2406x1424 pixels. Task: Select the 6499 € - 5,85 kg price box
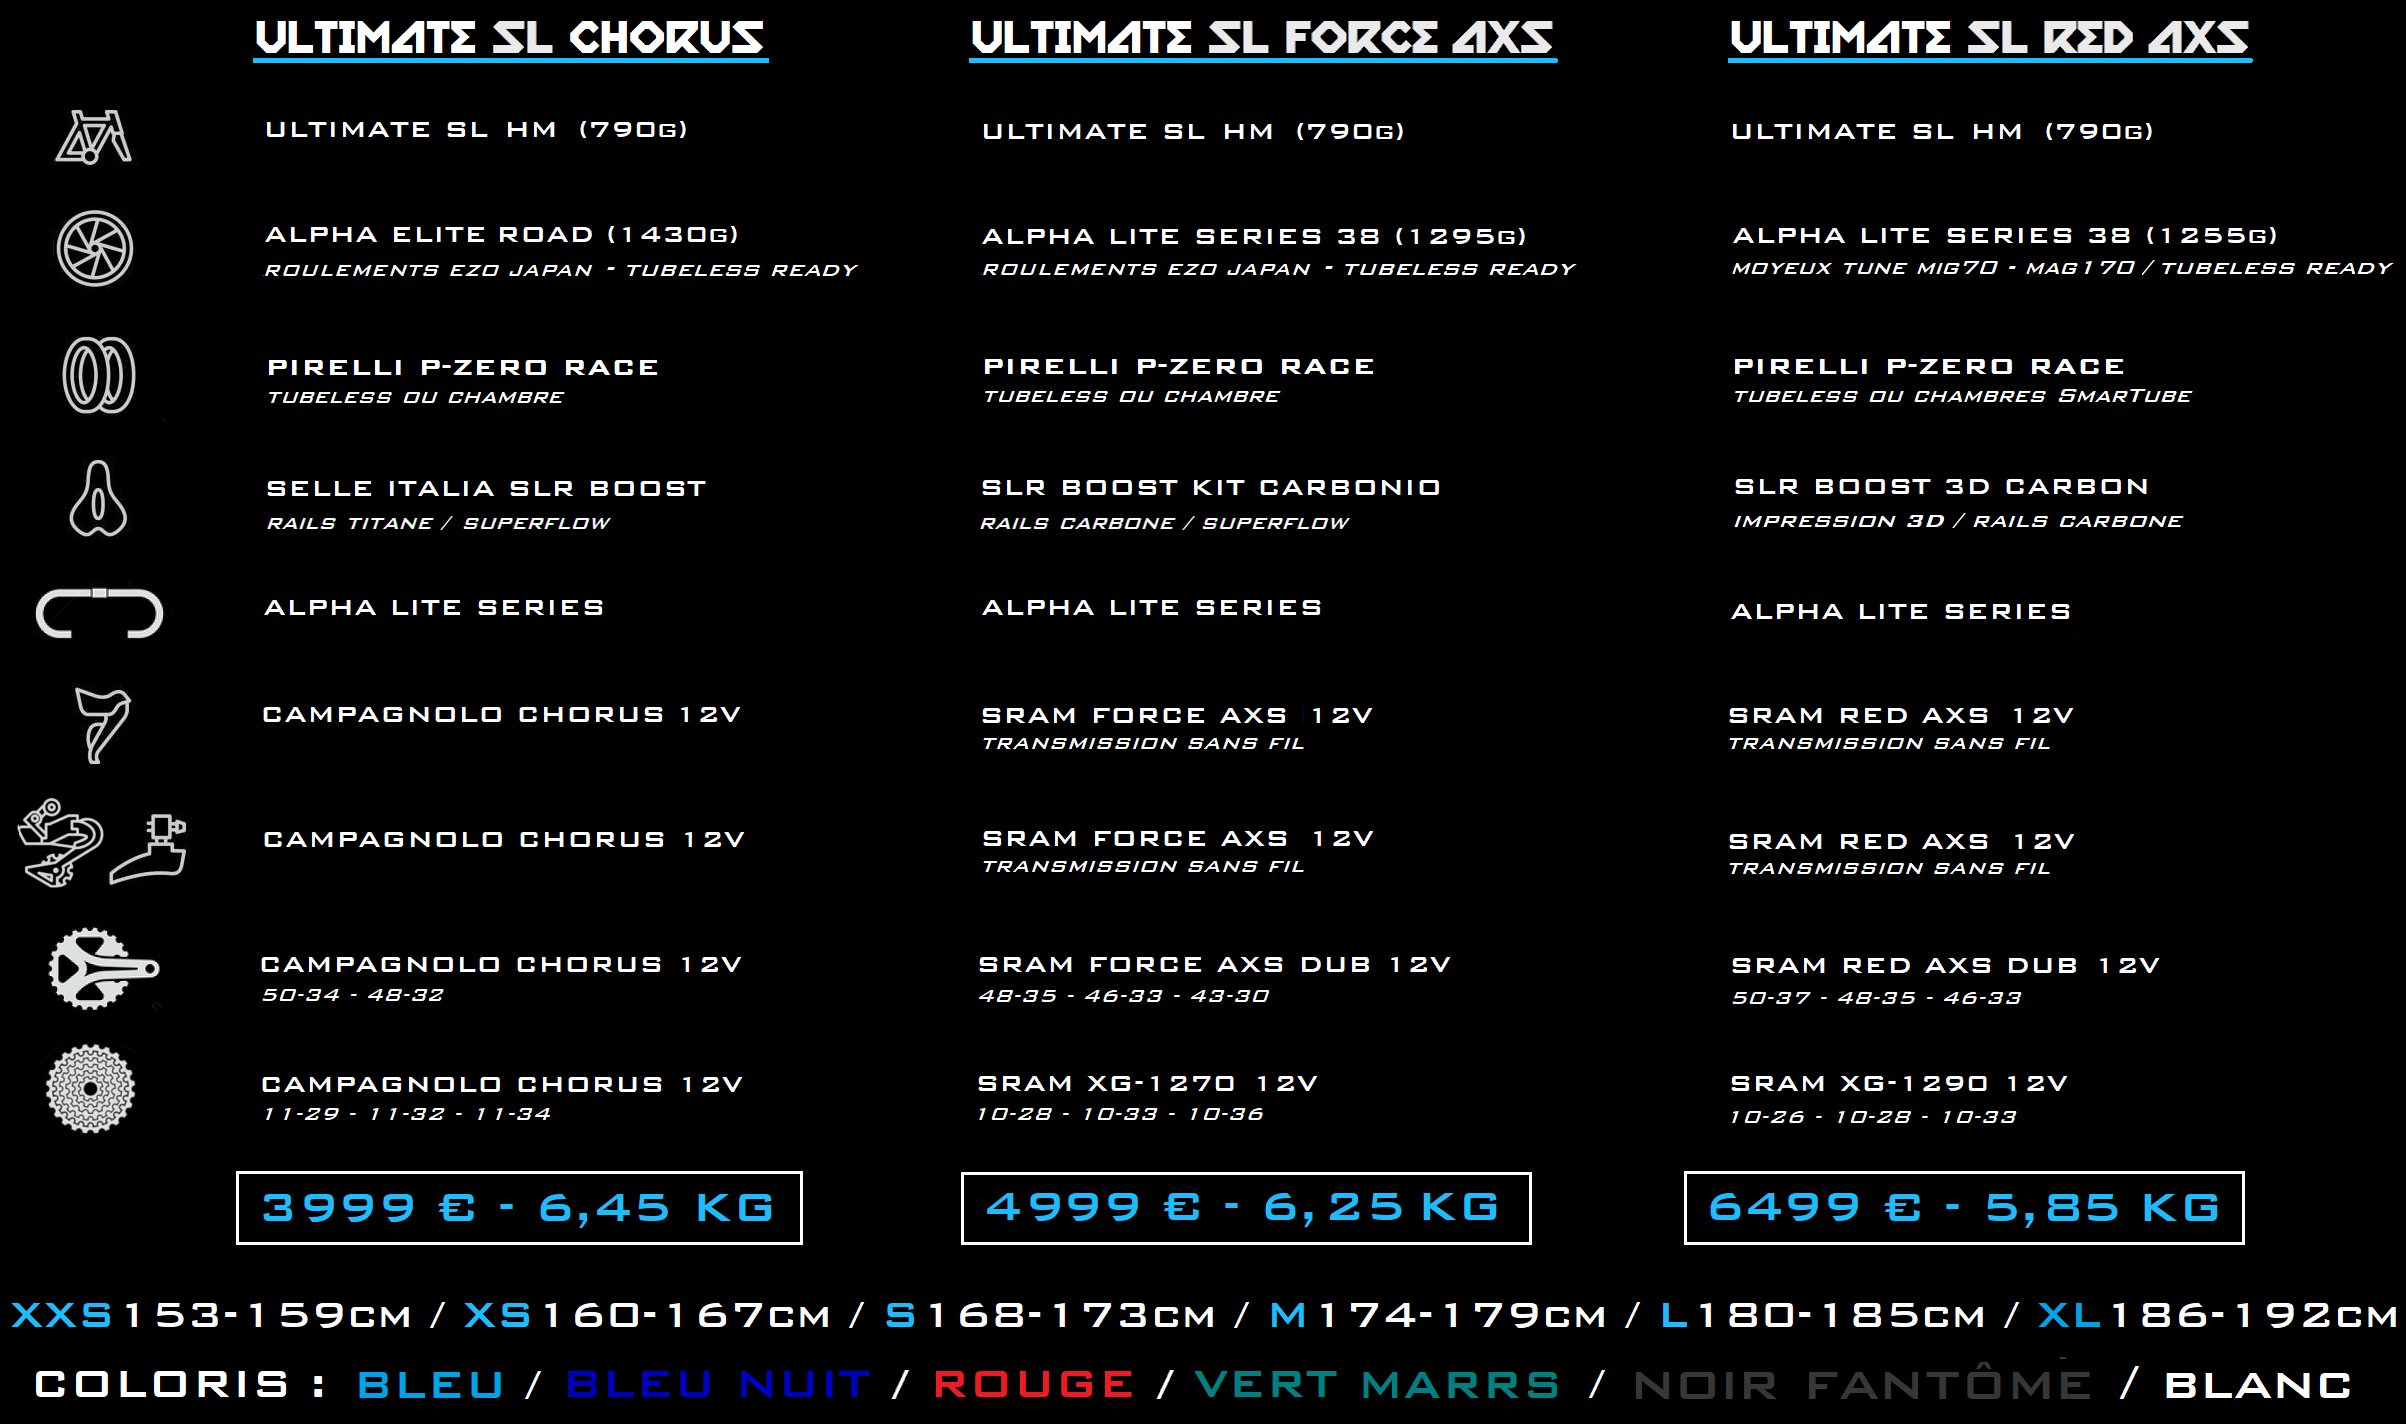[x=1964, y=1208]
